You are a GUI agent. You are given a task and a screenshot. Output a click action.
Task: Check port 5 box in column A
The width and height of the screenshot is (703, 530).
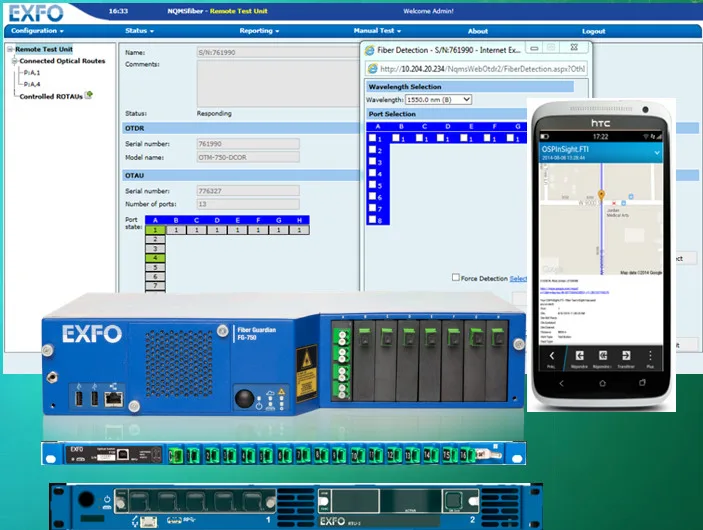tap(372, 184)
